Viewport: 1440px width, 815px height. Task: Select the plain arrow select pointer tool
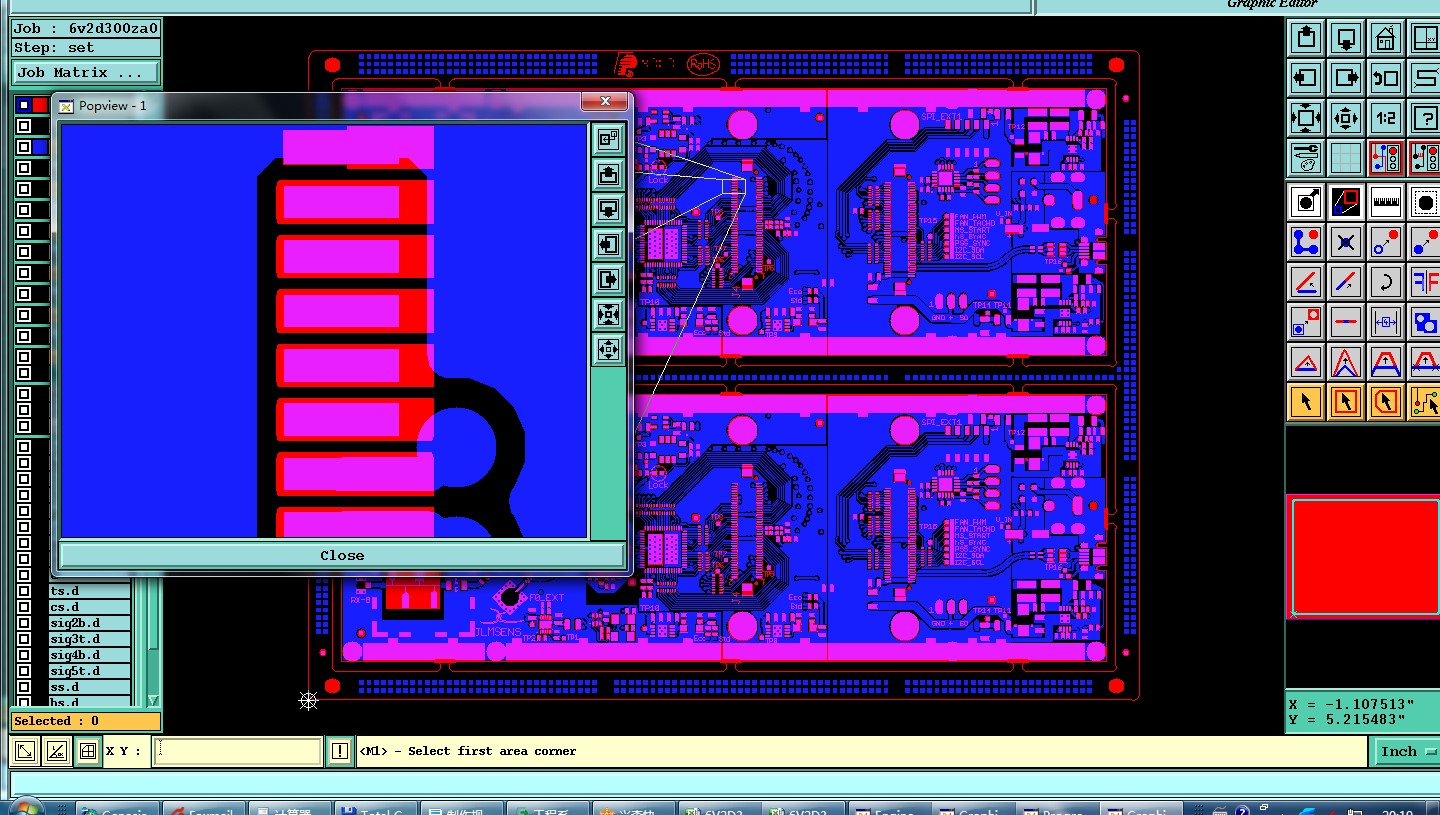click(1306, 402)
